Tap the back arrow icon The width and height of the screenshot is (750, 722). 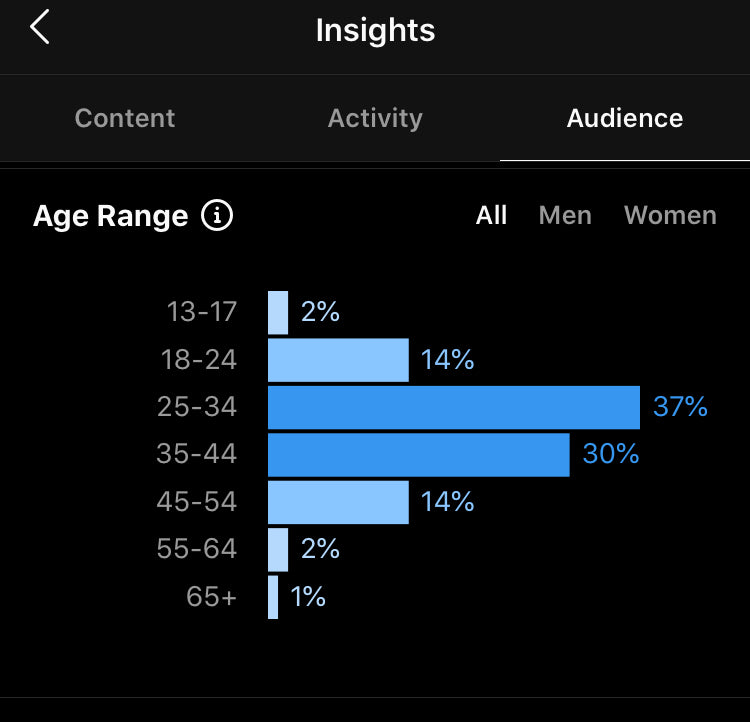[40, 28]
